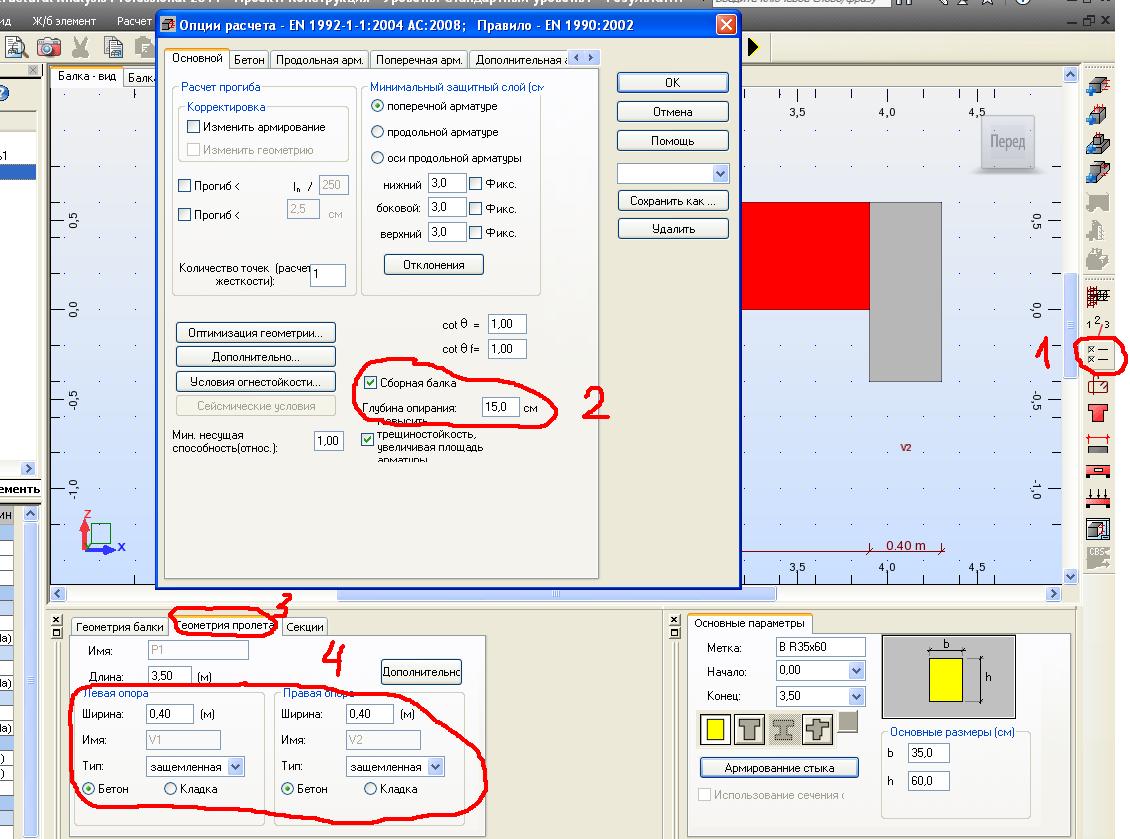Check 'Фикс.' for верхний cover
Viewport: 1130px width, 839px height.
[x=476, y=232]
